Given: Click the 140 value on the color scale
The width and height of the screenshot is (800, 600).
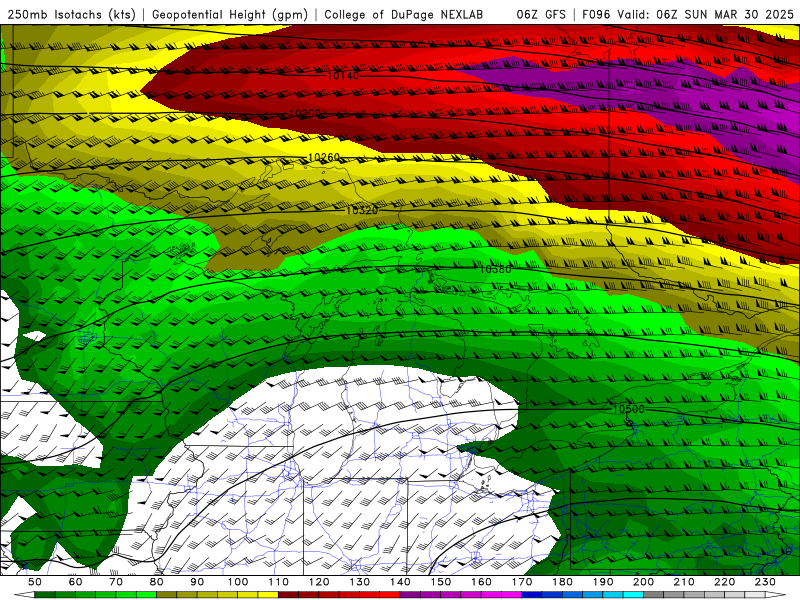Looking at the screenshot, I should [400, 582].
